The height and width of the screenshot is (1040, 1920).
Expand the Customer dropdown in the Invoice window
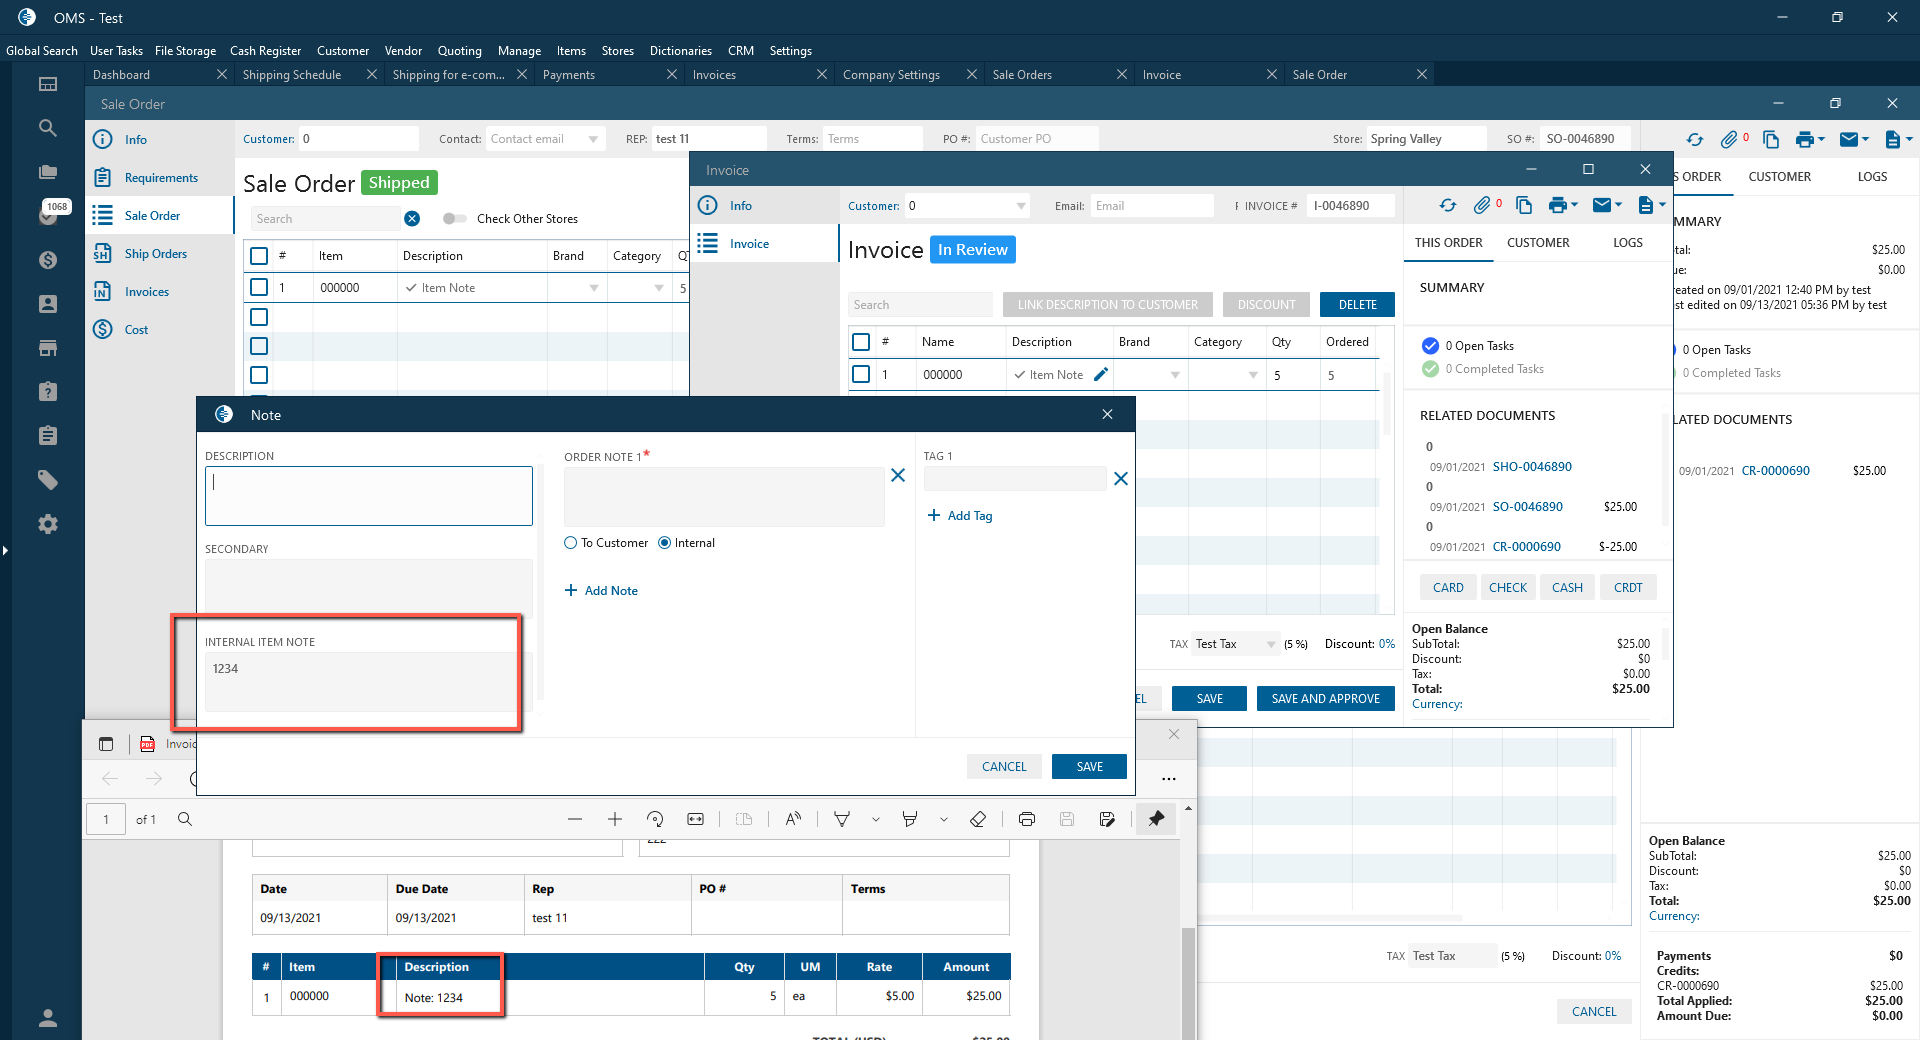pos(1021,206)
